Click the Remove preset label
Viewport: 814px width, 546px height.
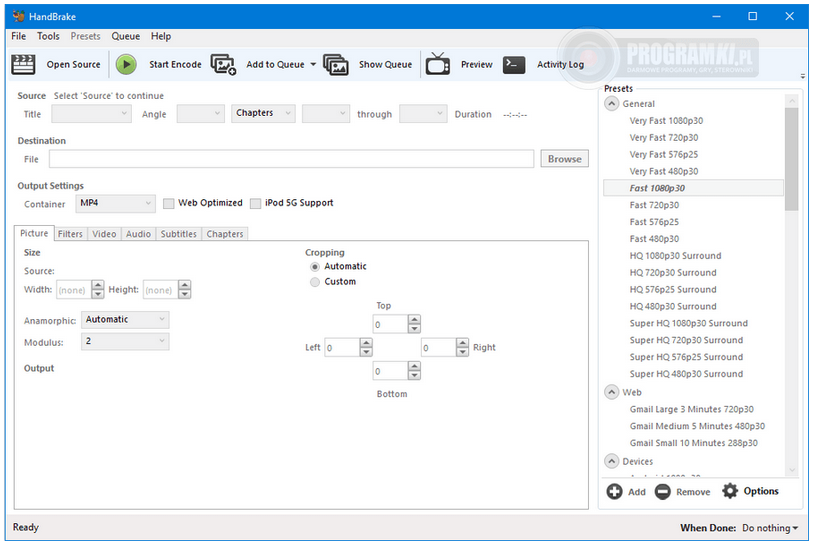(x=693, y=492)
